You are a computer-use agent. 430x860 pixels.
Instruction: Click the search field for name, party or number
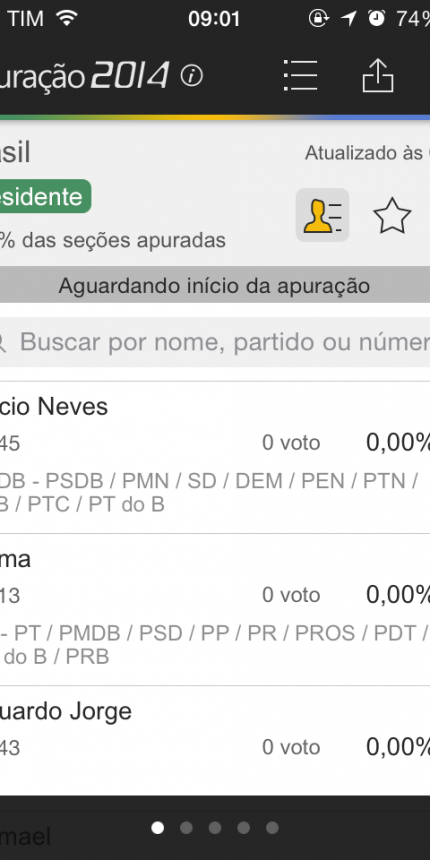pyautogui.click(x=215, y=342)
